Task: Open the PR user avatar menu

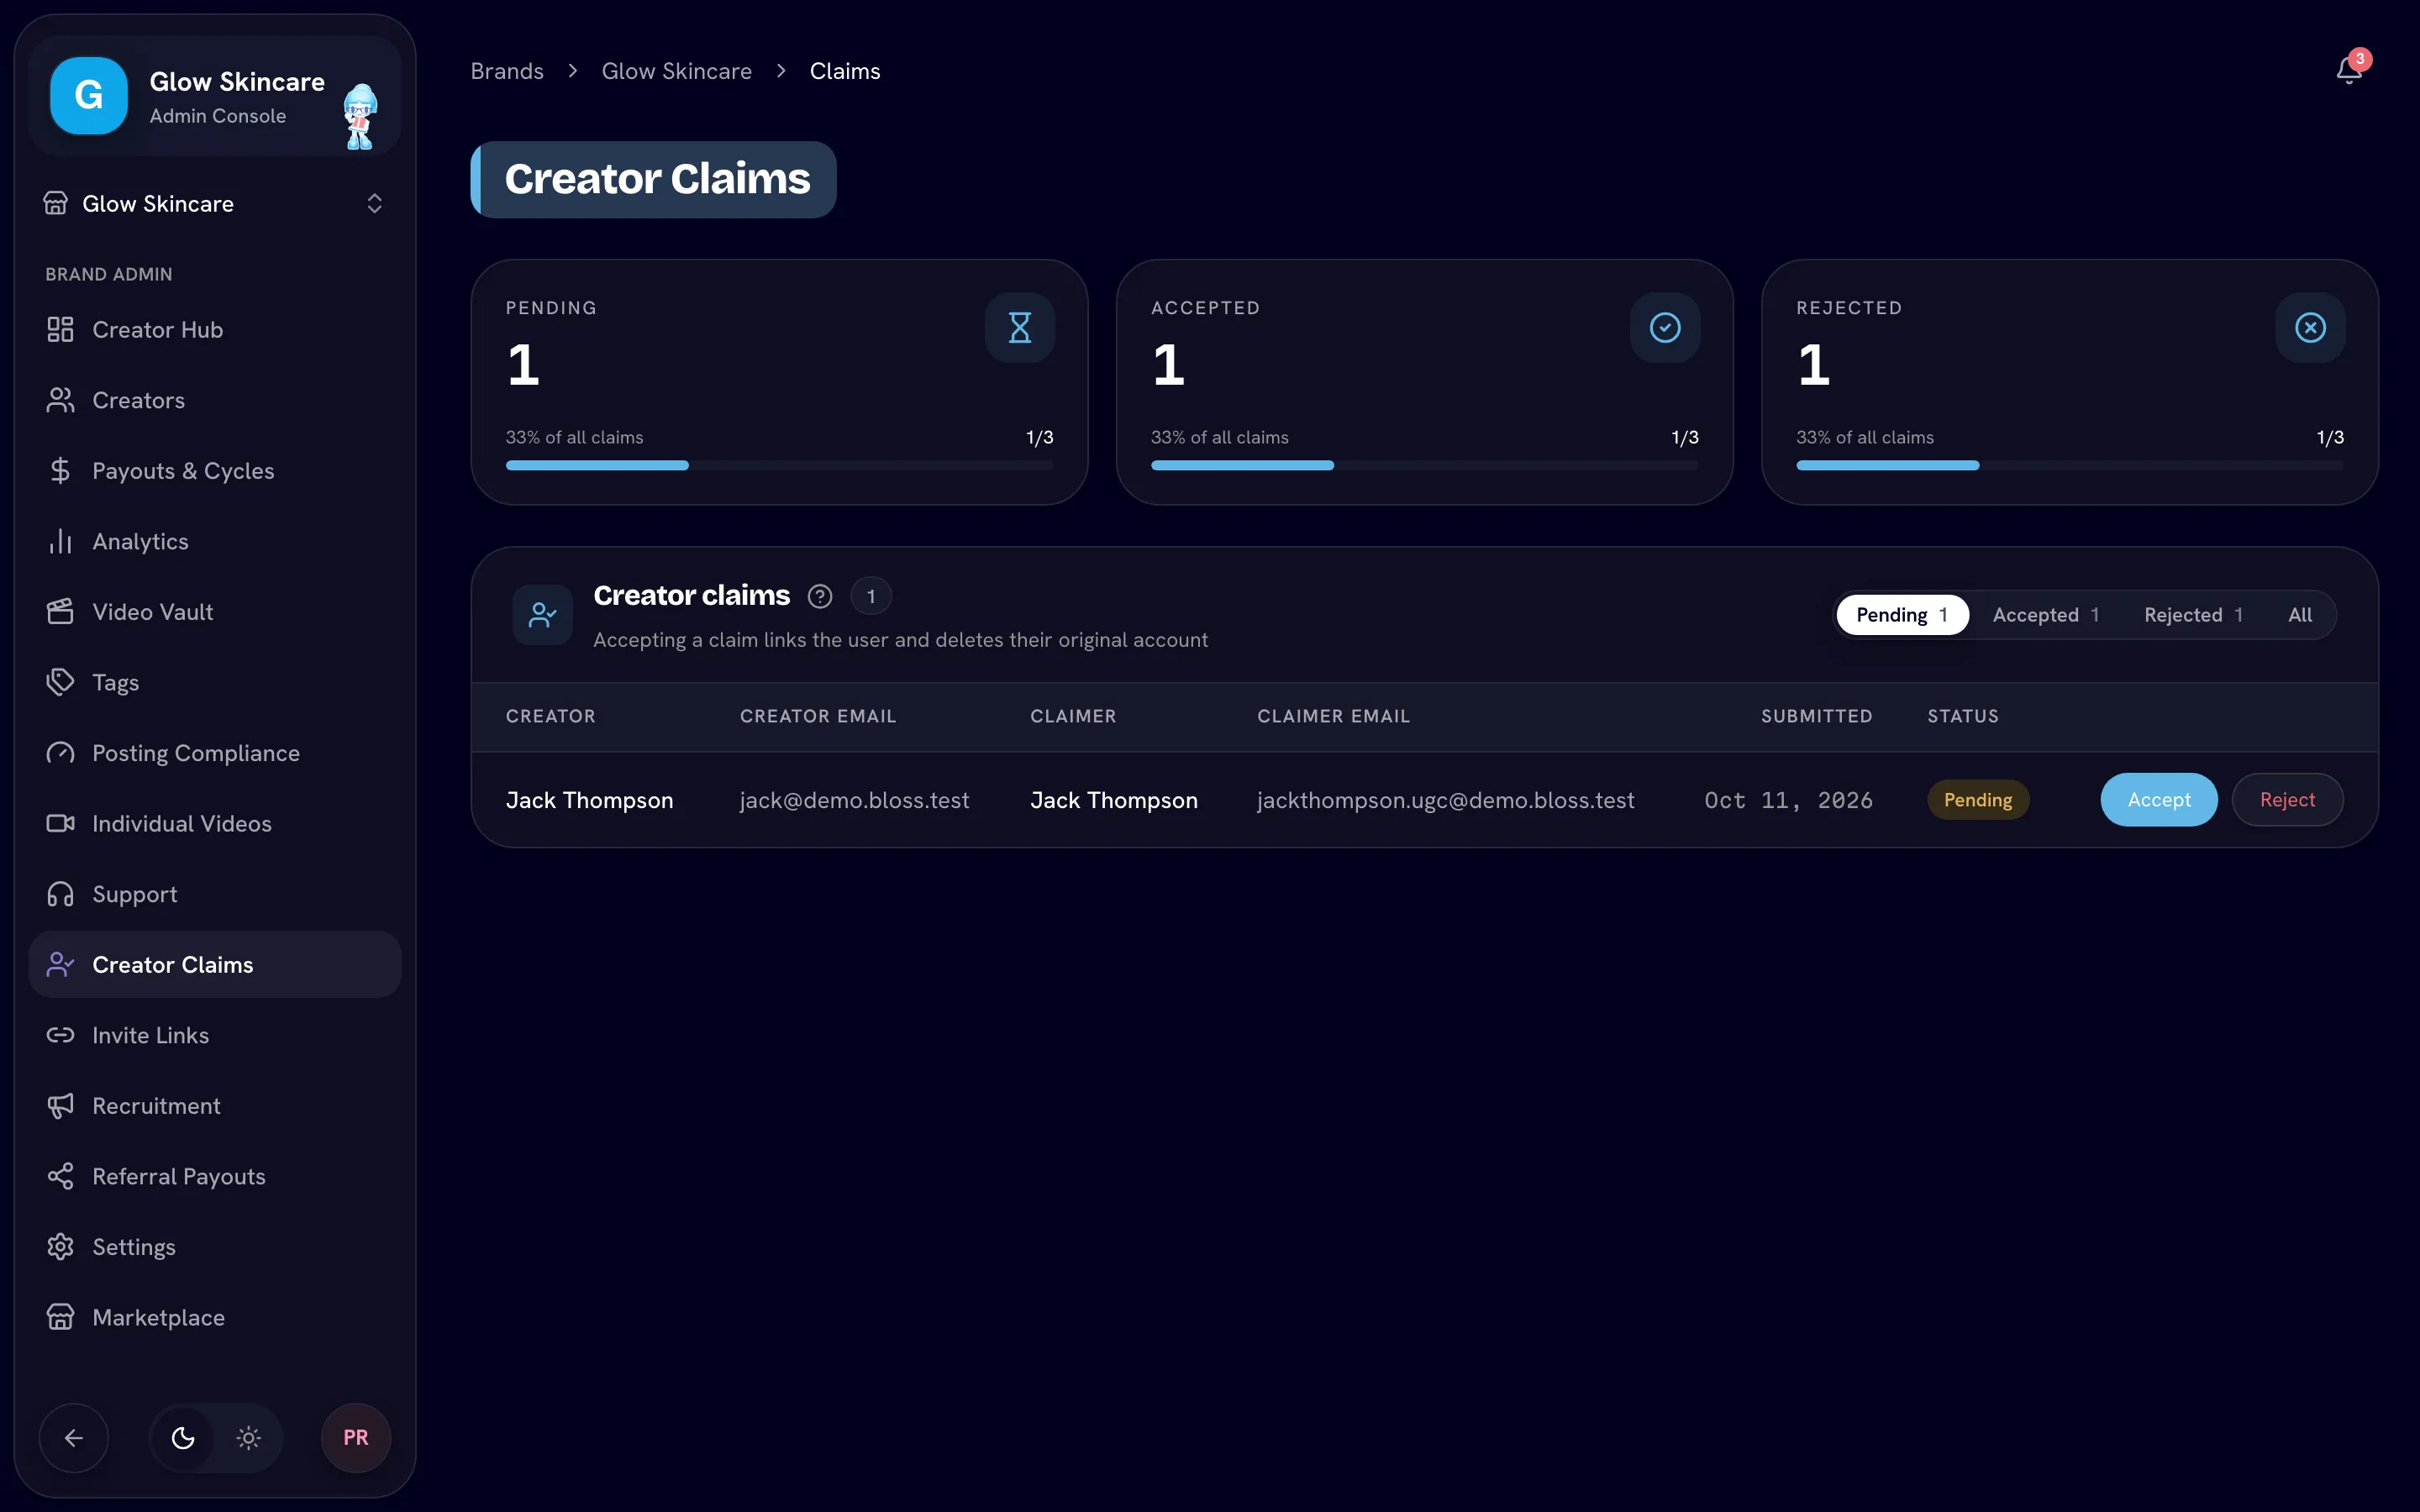Action: pyautogui.click(x=356, y=1438)
